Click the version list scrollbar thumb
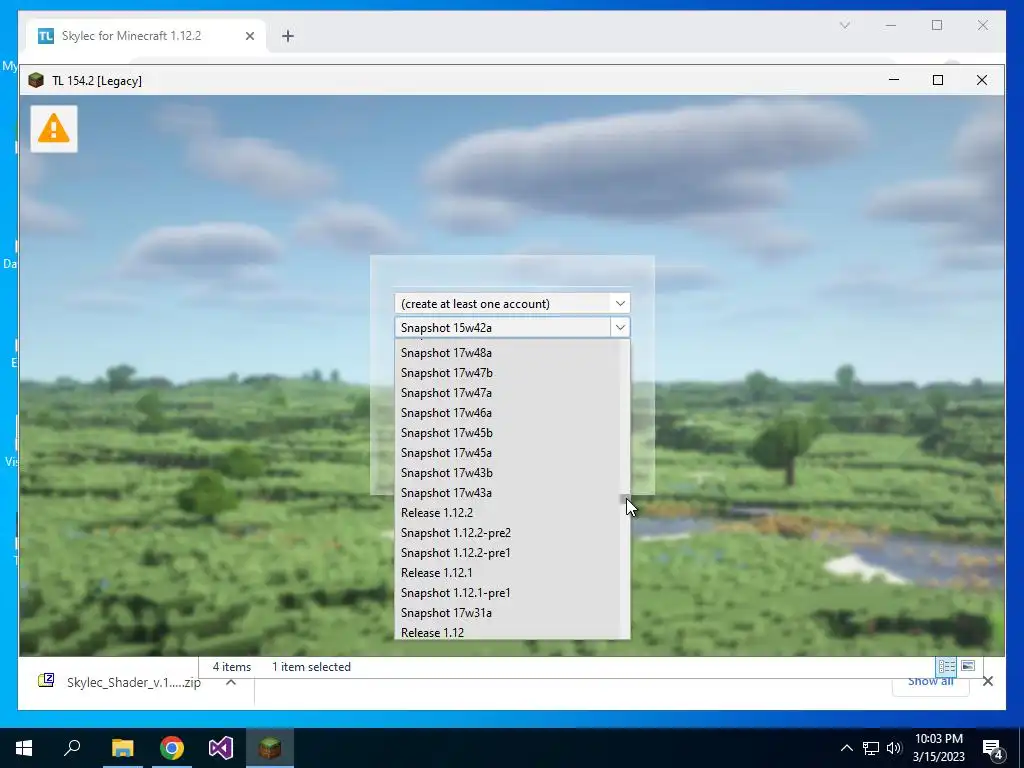The image size is (1024, 768). (x=624, y=500)
